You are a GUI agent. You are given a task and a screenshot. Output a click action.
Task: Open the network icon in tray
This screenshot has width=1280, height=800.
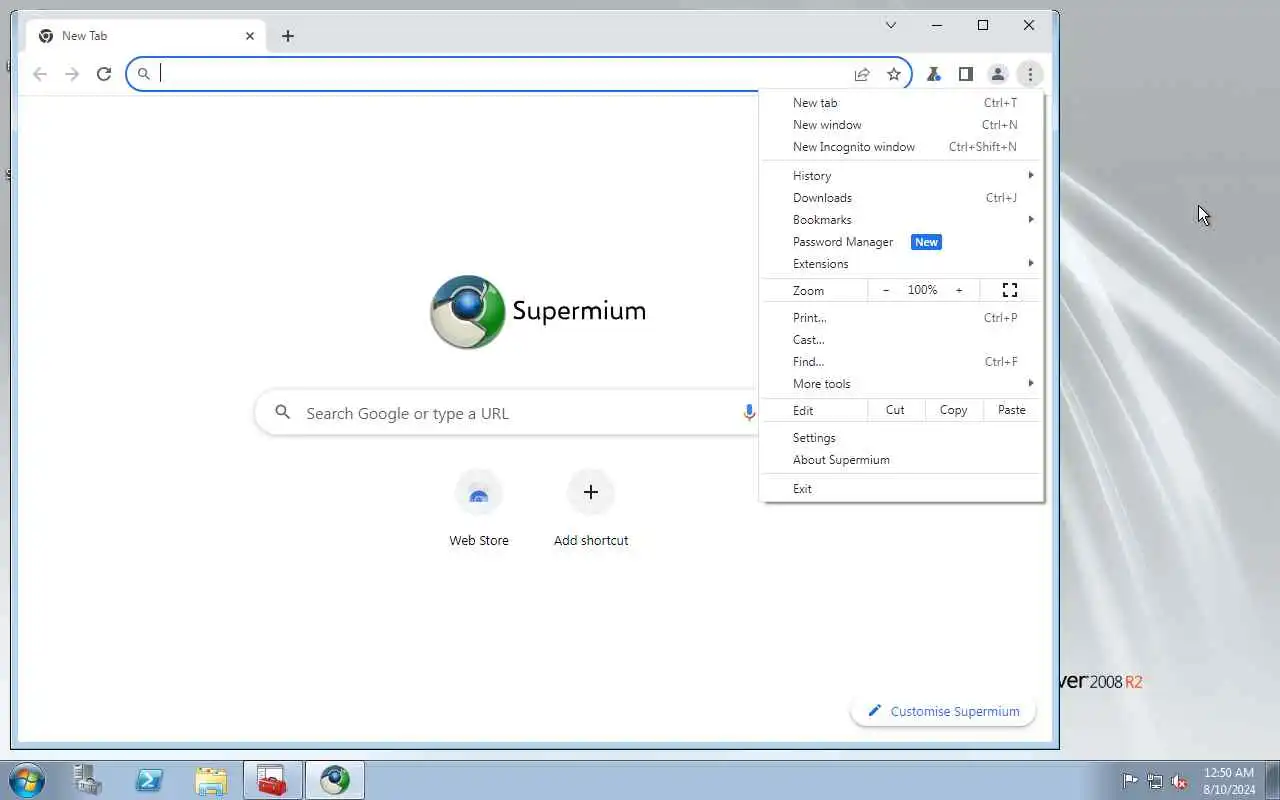[1155, 781]
